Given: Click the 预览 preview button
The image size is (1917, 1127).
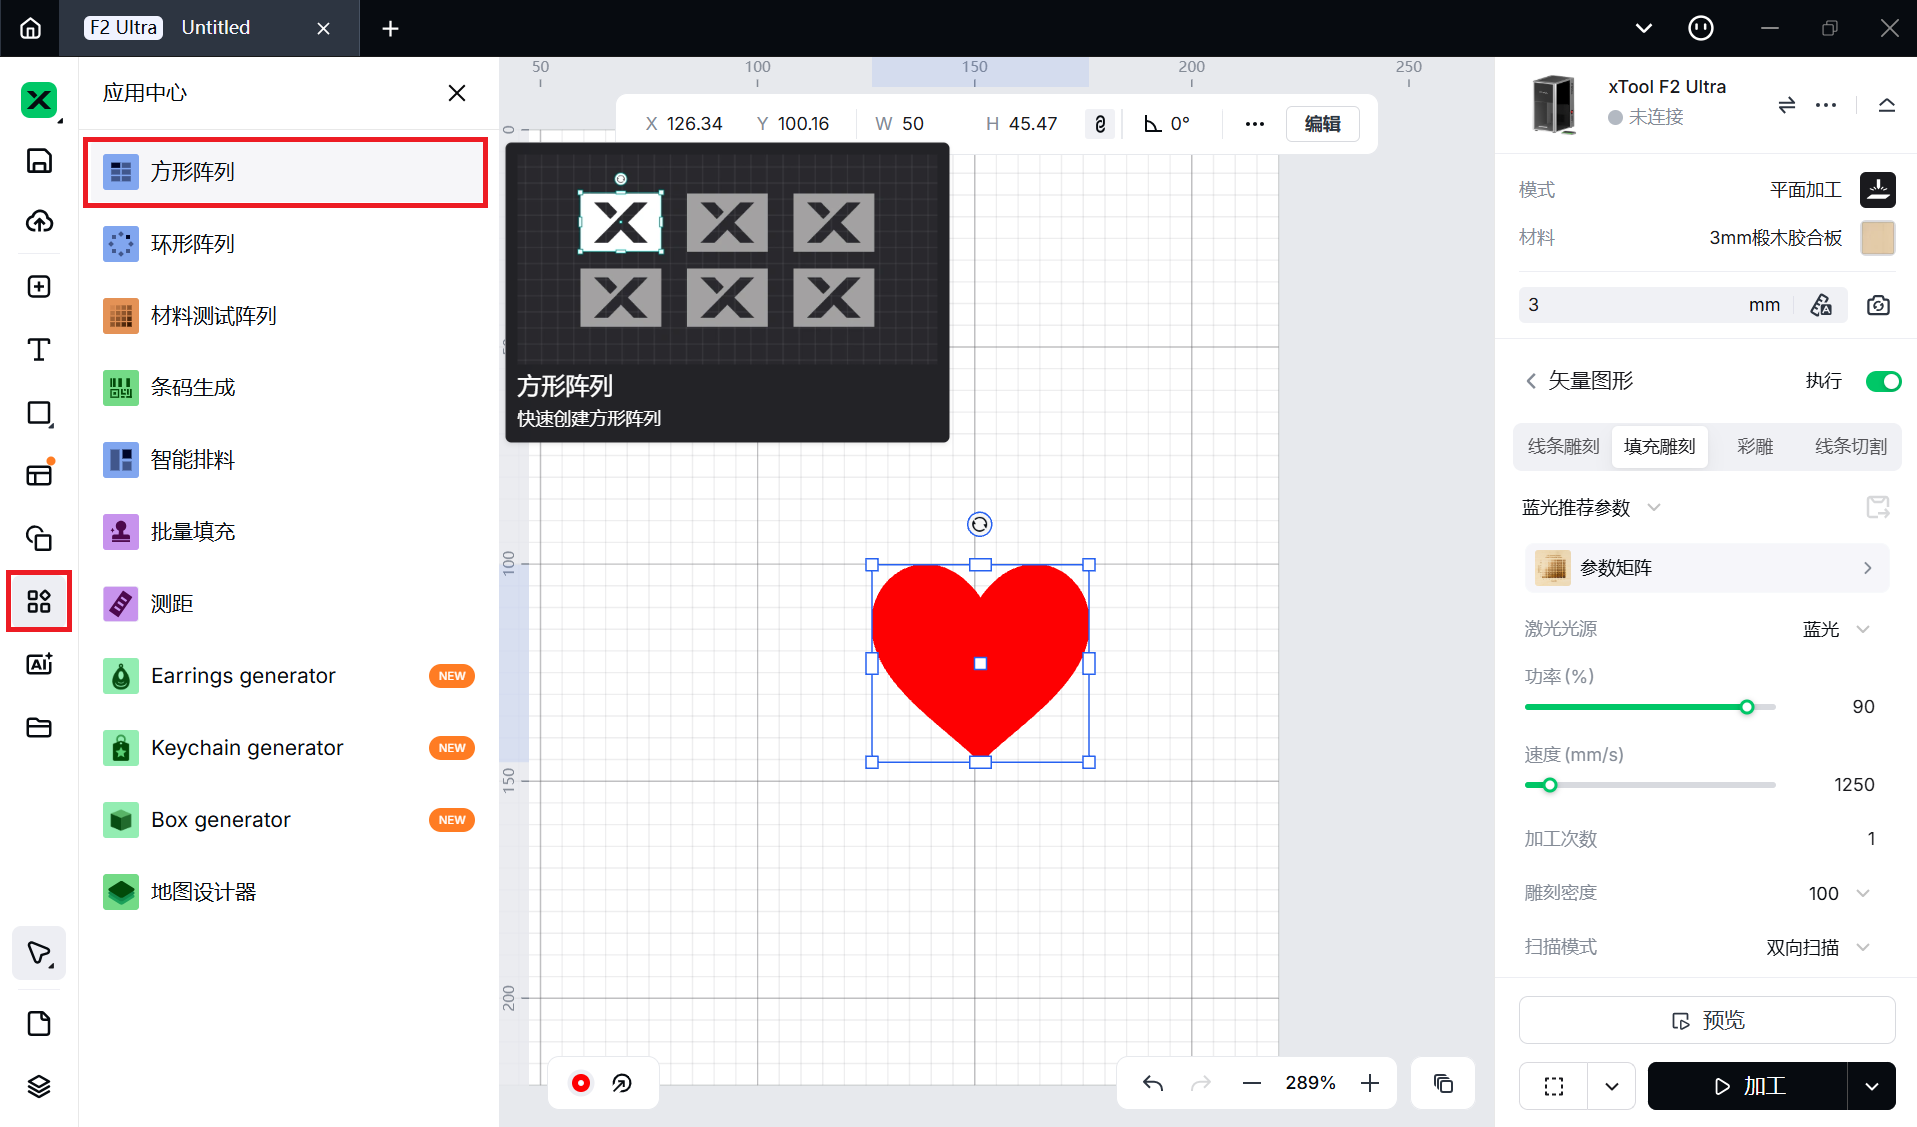Looking at the screenshot, I should (x=1707, y=1020).
